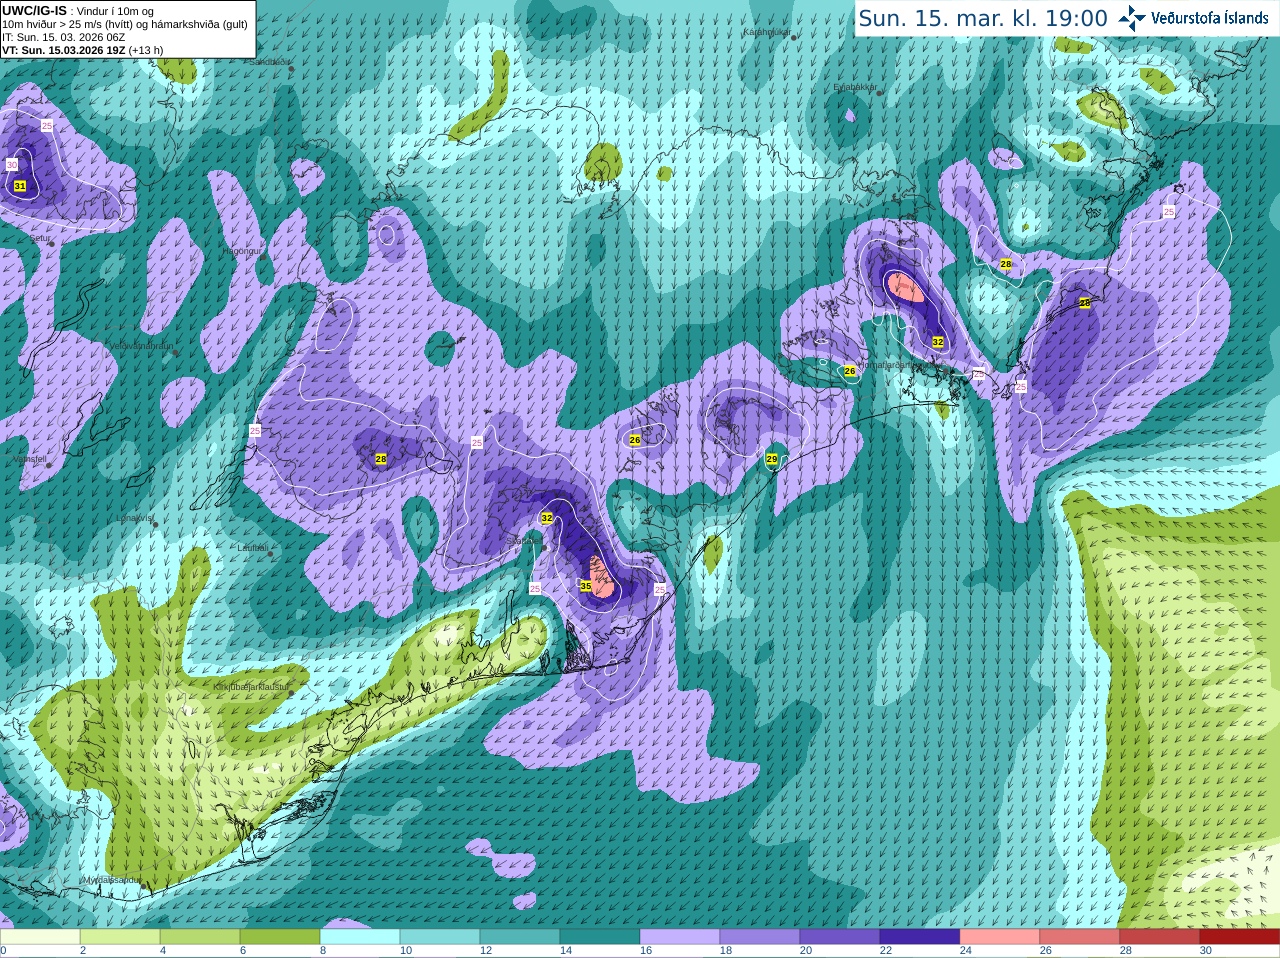Click the yellow gust marker 31
Image resolution: width=1280 pixels, height=958 pixels.
click(20, 186)
